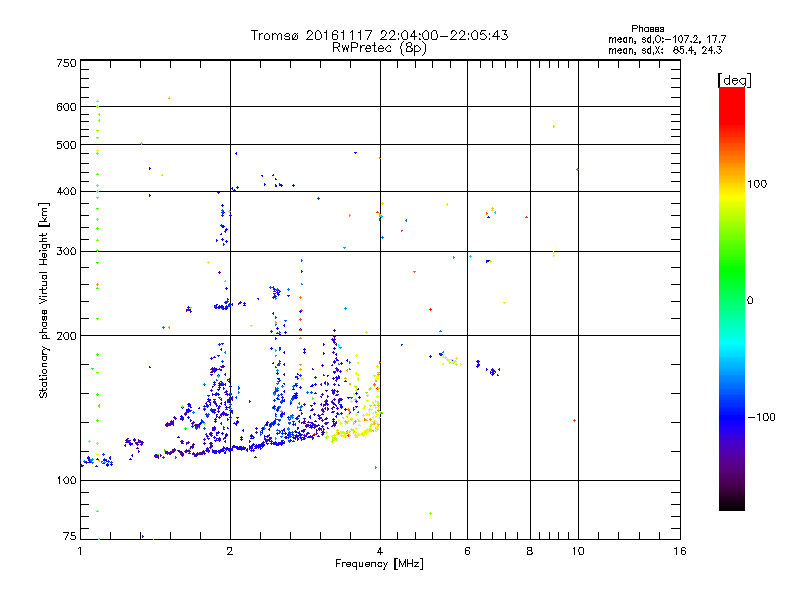Click the y-axis tick label '300'
The height and width of the screenshot is (600, 800).
coord(66,252)
